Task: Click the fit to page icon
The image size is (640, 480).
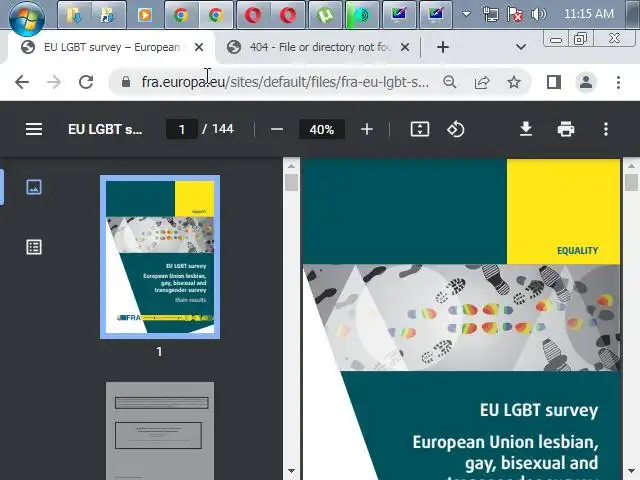Action: 420,129
